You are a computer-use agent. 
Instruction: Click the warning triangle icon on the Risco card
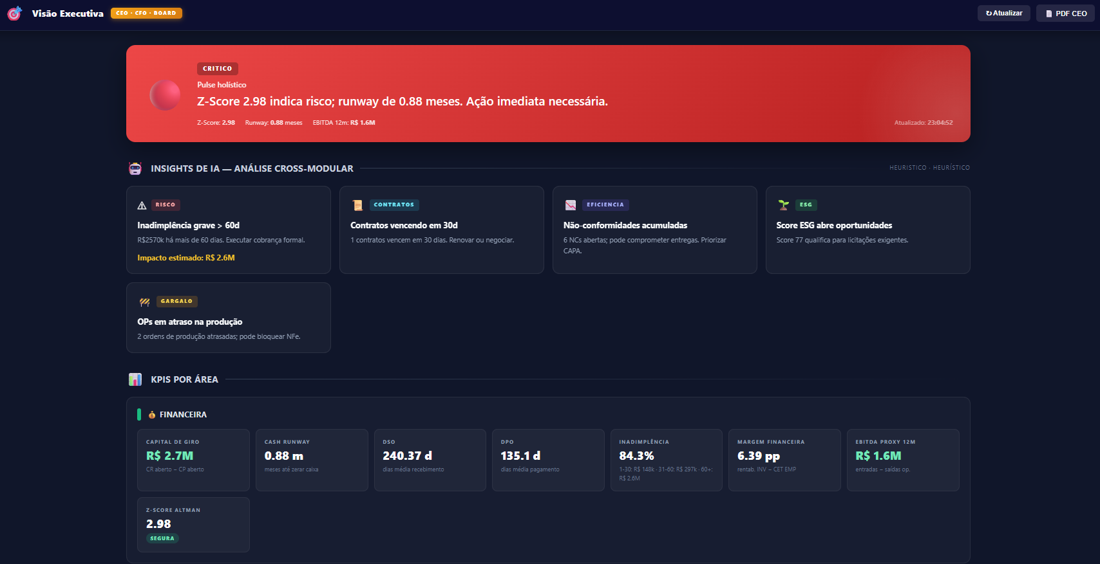click(142, 206)
